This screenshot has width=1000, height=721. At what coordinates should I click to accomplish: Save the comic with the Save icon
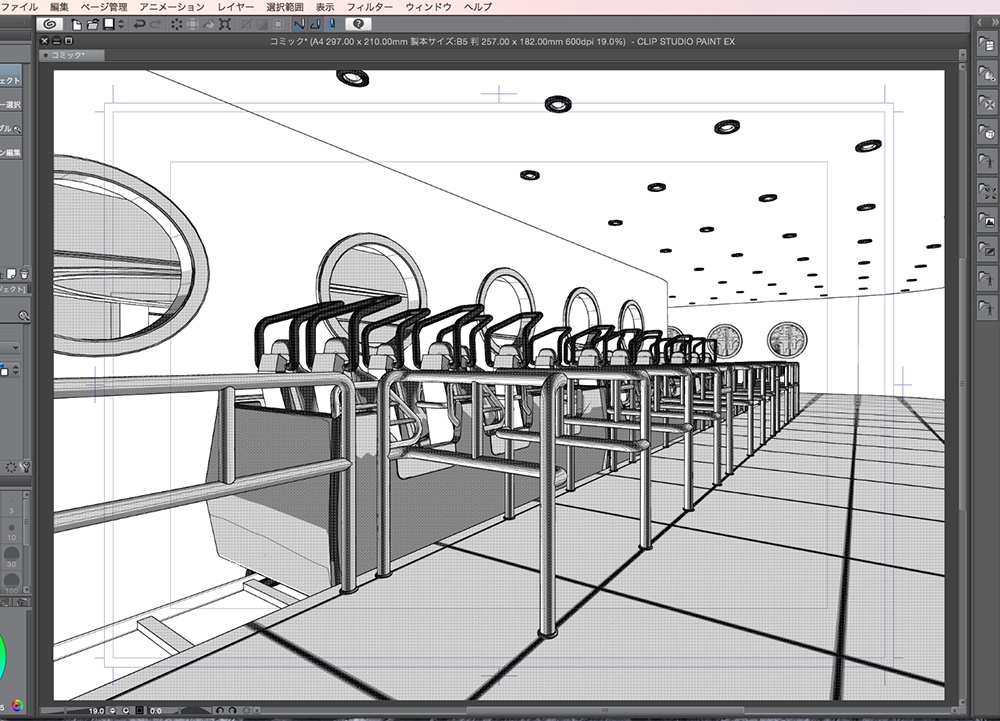109,24
